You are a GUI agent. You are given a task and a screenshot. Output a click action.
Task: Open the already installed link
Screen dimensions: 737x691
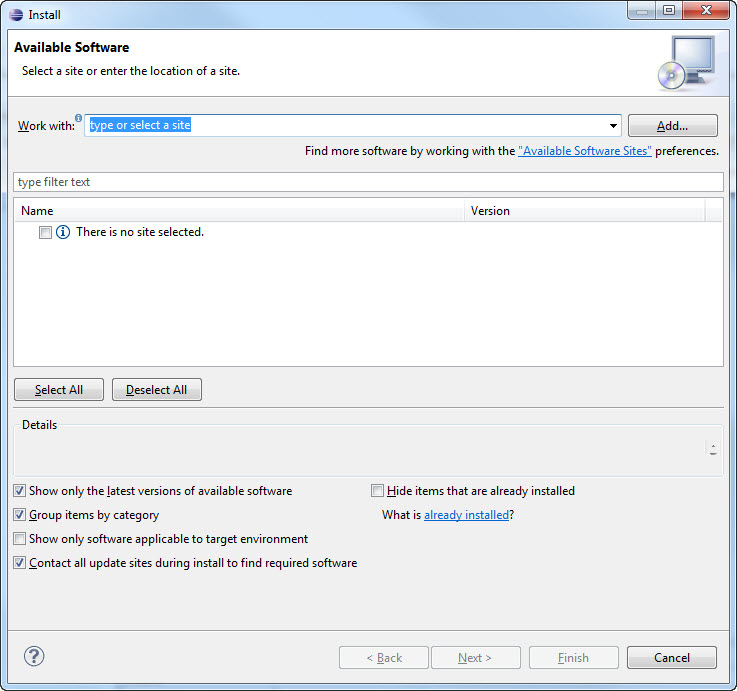pos(466,515)
